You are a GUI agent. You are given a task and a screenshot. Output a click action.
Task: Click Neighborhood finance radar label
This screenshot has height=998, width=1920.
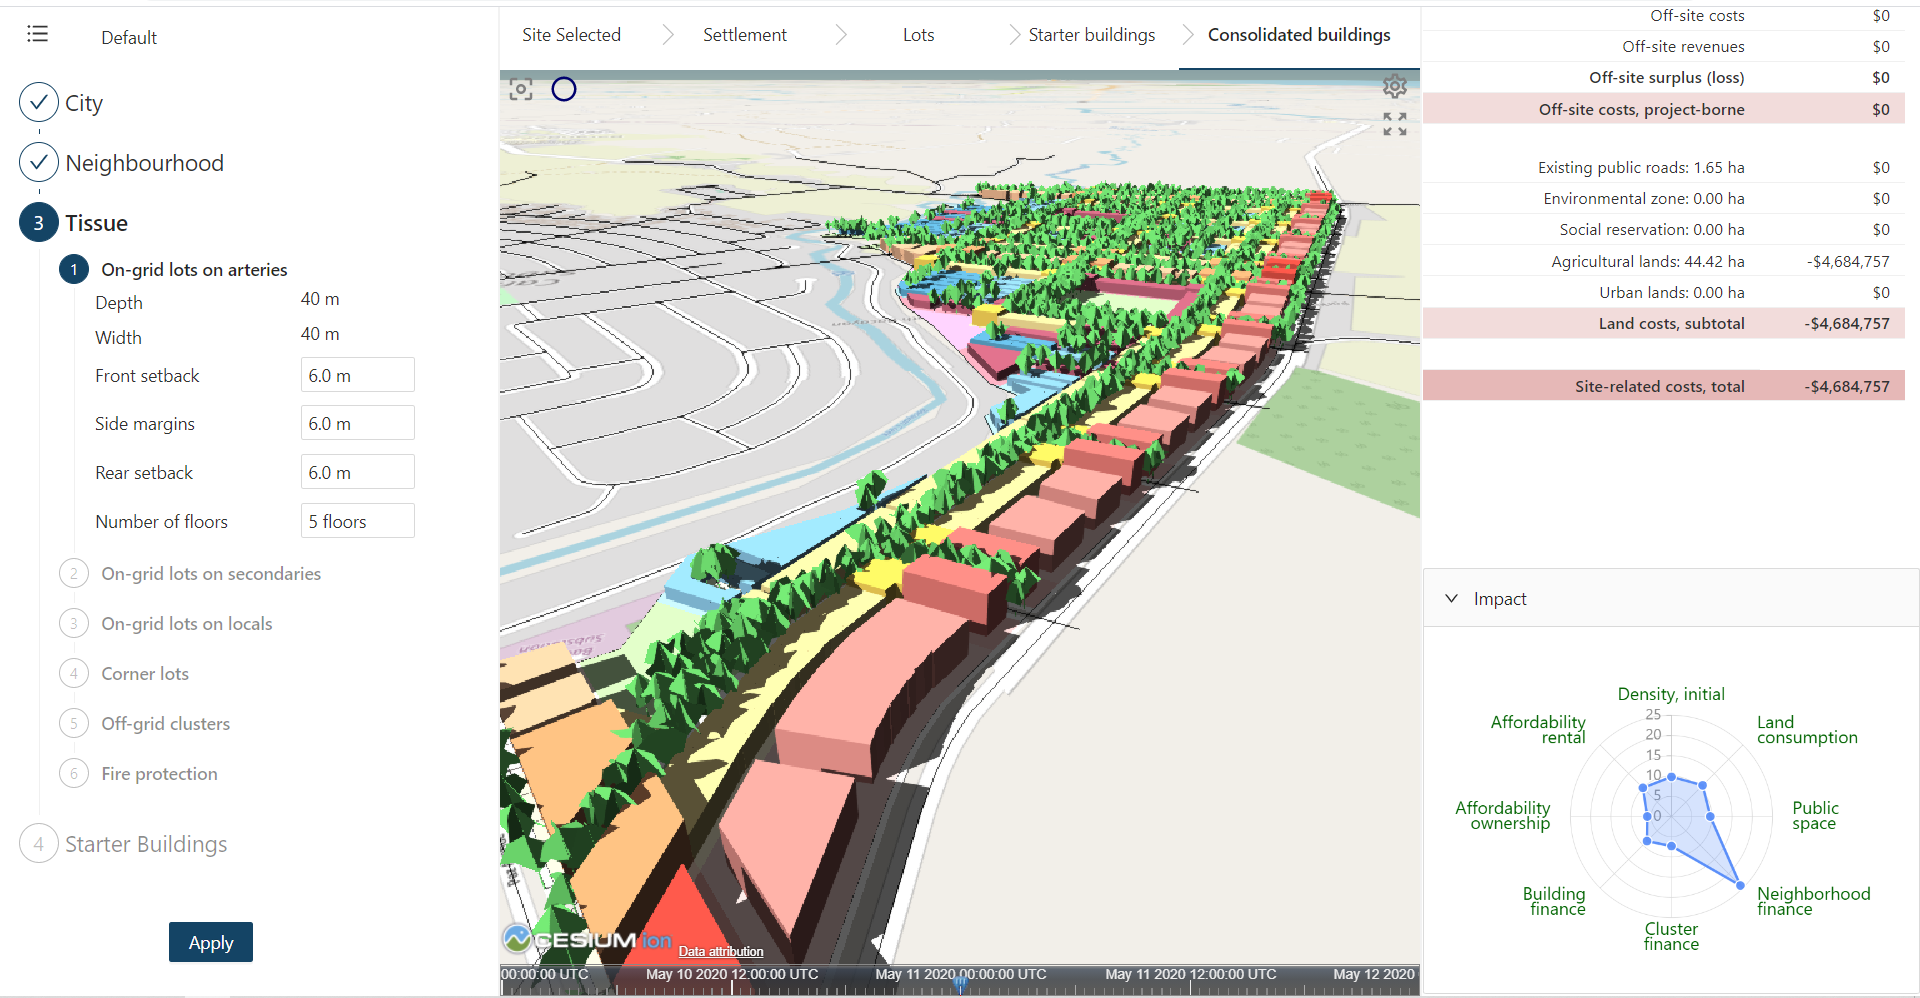1813,901
